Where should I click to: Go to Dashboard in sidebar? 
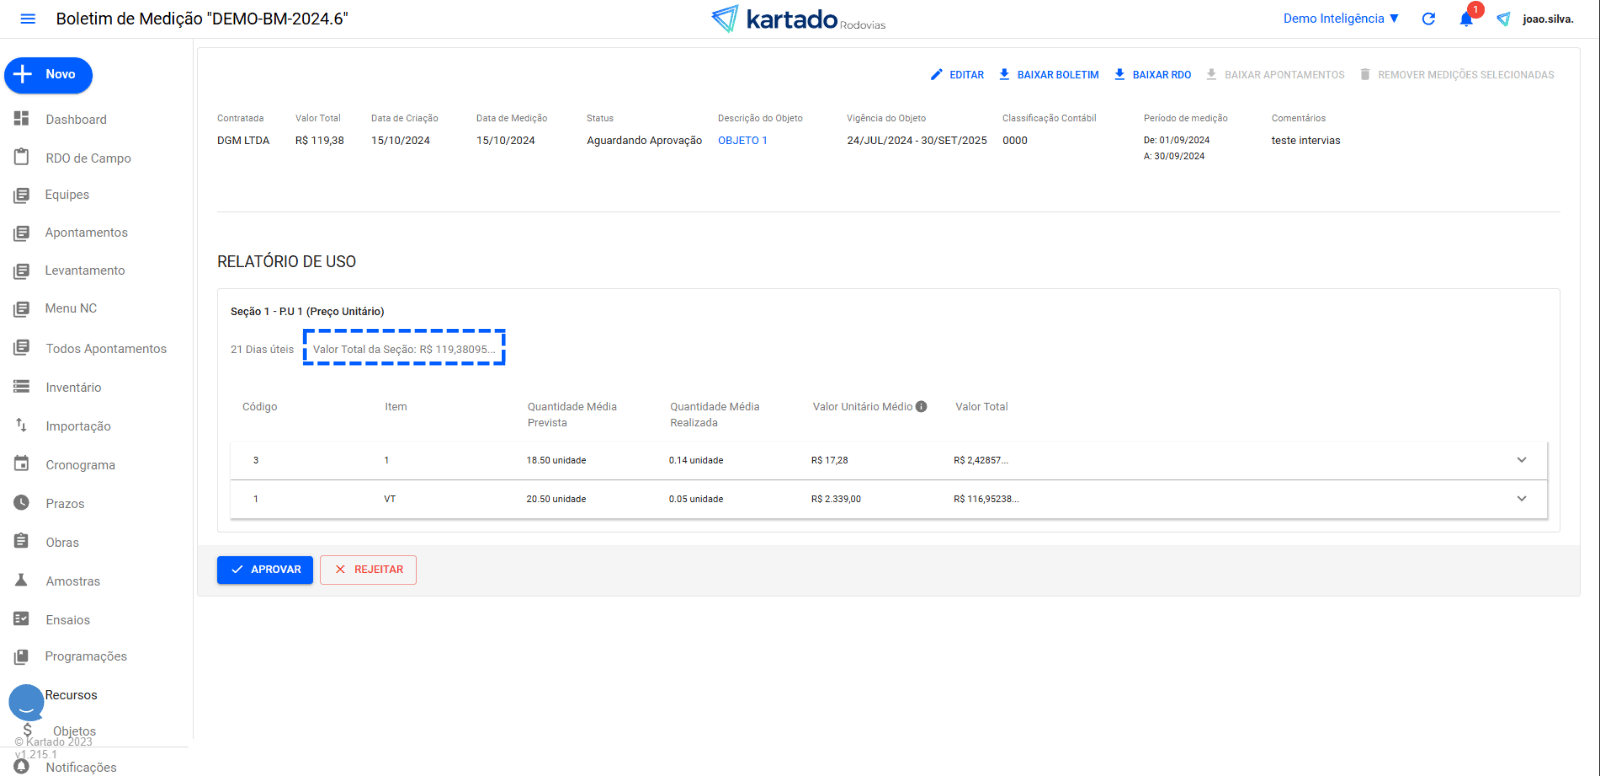(75, 120)
